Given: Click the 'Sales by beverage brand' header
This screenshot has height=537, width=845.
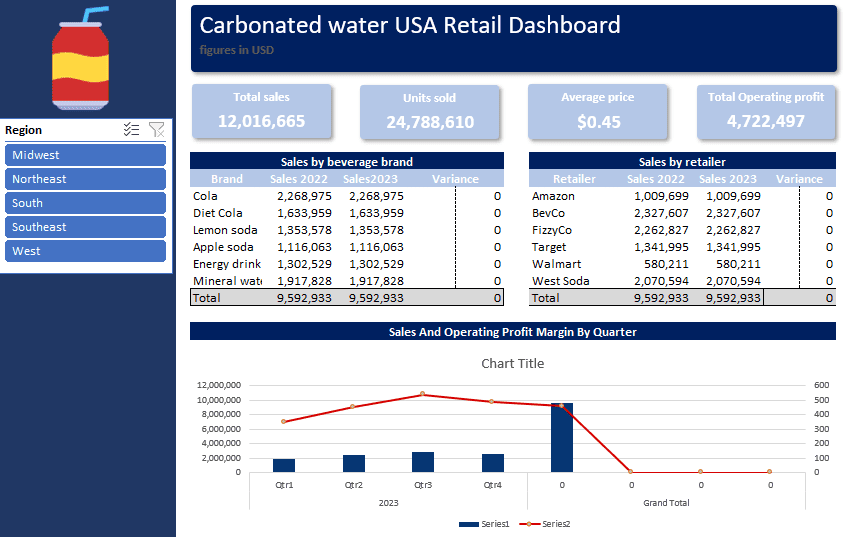Looking at the screenshot, I should tap(347, 161).
